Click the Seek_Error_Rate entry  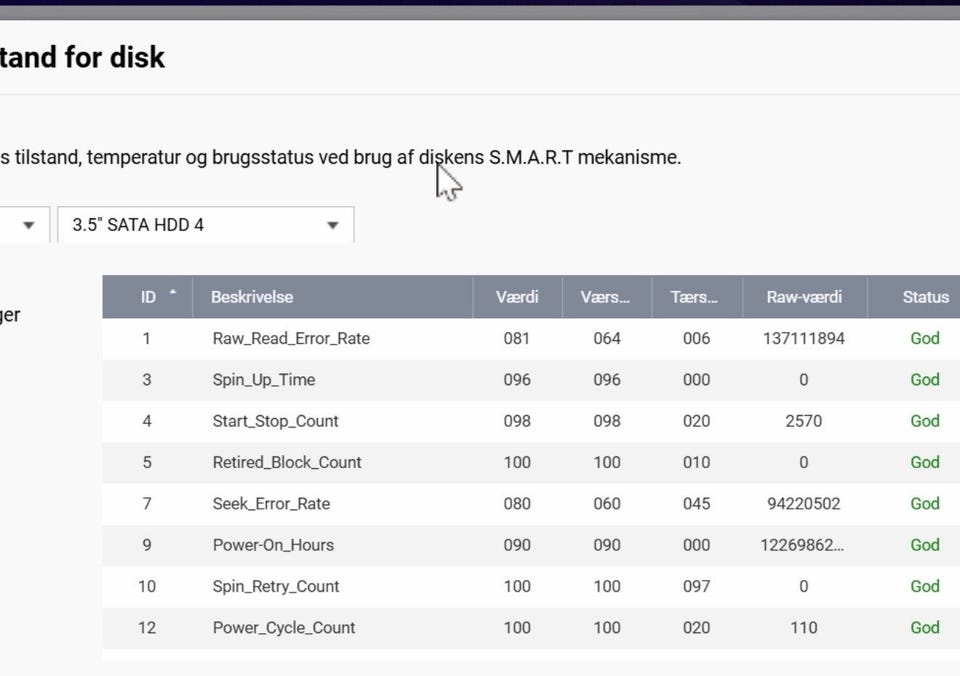click(271, 504)
